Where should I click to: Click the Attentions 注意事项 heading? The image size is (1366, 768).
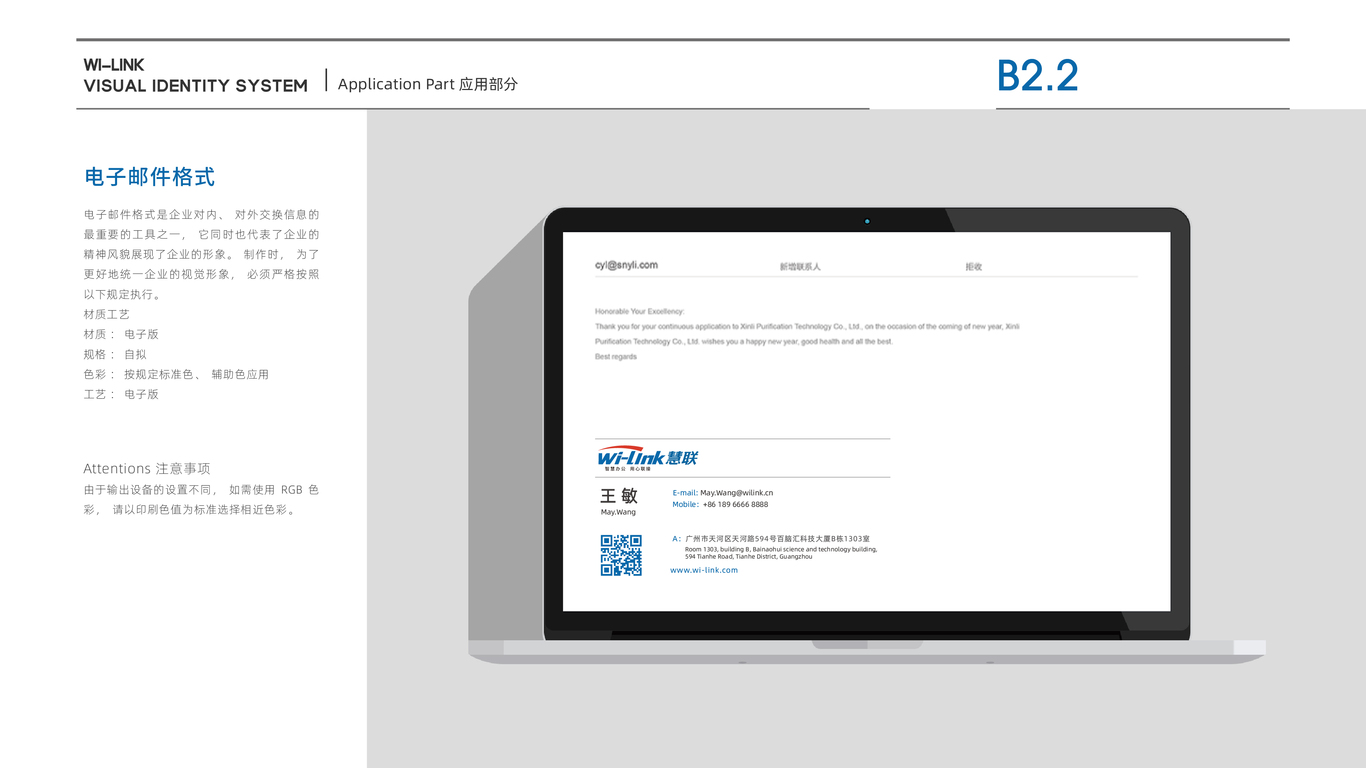click(x=147, y=469)
